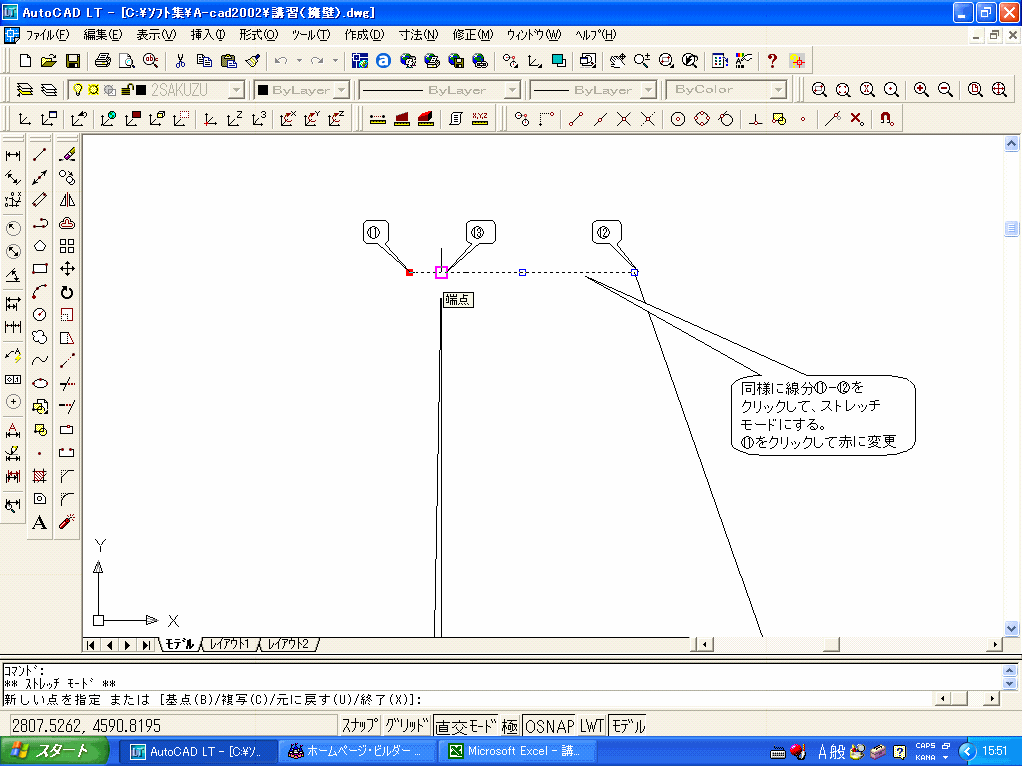Toggle 直交モード in status bar
1023x767 pixels.
(466, 726)
